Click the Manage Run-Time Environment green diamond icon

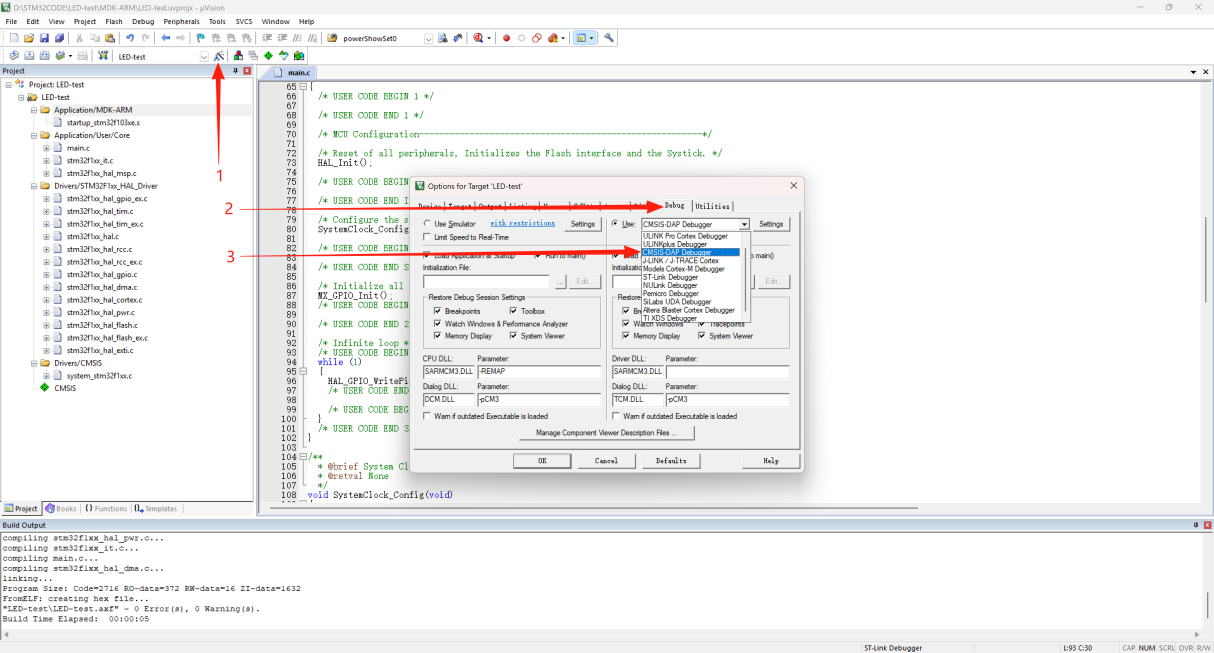click(x=268, y=56)
